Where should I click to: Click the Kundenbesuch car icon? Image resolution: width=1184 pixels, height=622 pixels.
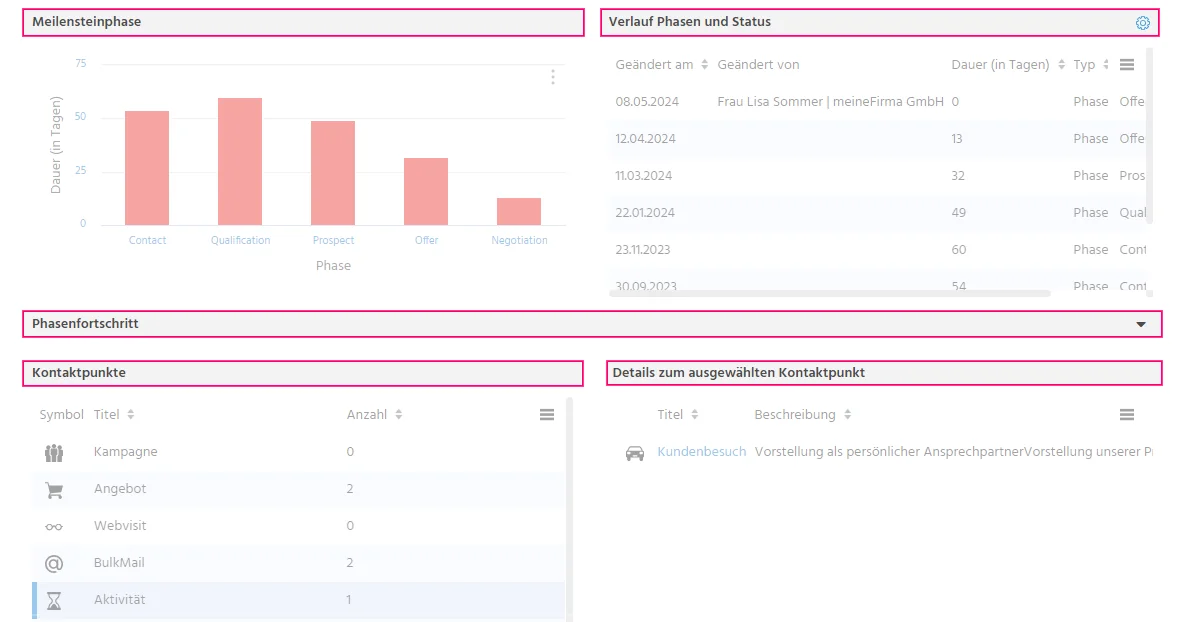click(x=635, y=453)
